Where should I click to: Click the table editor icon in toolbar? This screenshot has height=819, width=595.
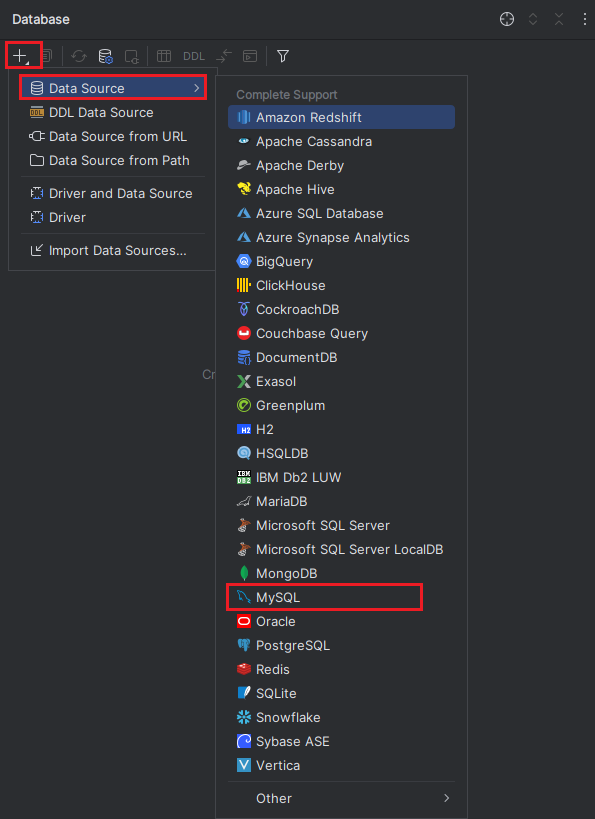pos(164,56)
